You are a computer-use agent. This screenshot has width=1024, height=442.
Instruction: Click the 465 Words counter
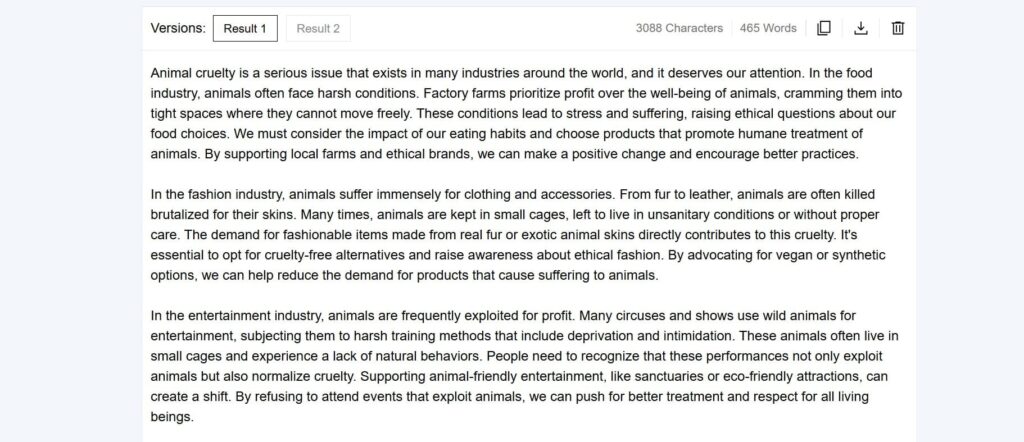coord(768,28)
